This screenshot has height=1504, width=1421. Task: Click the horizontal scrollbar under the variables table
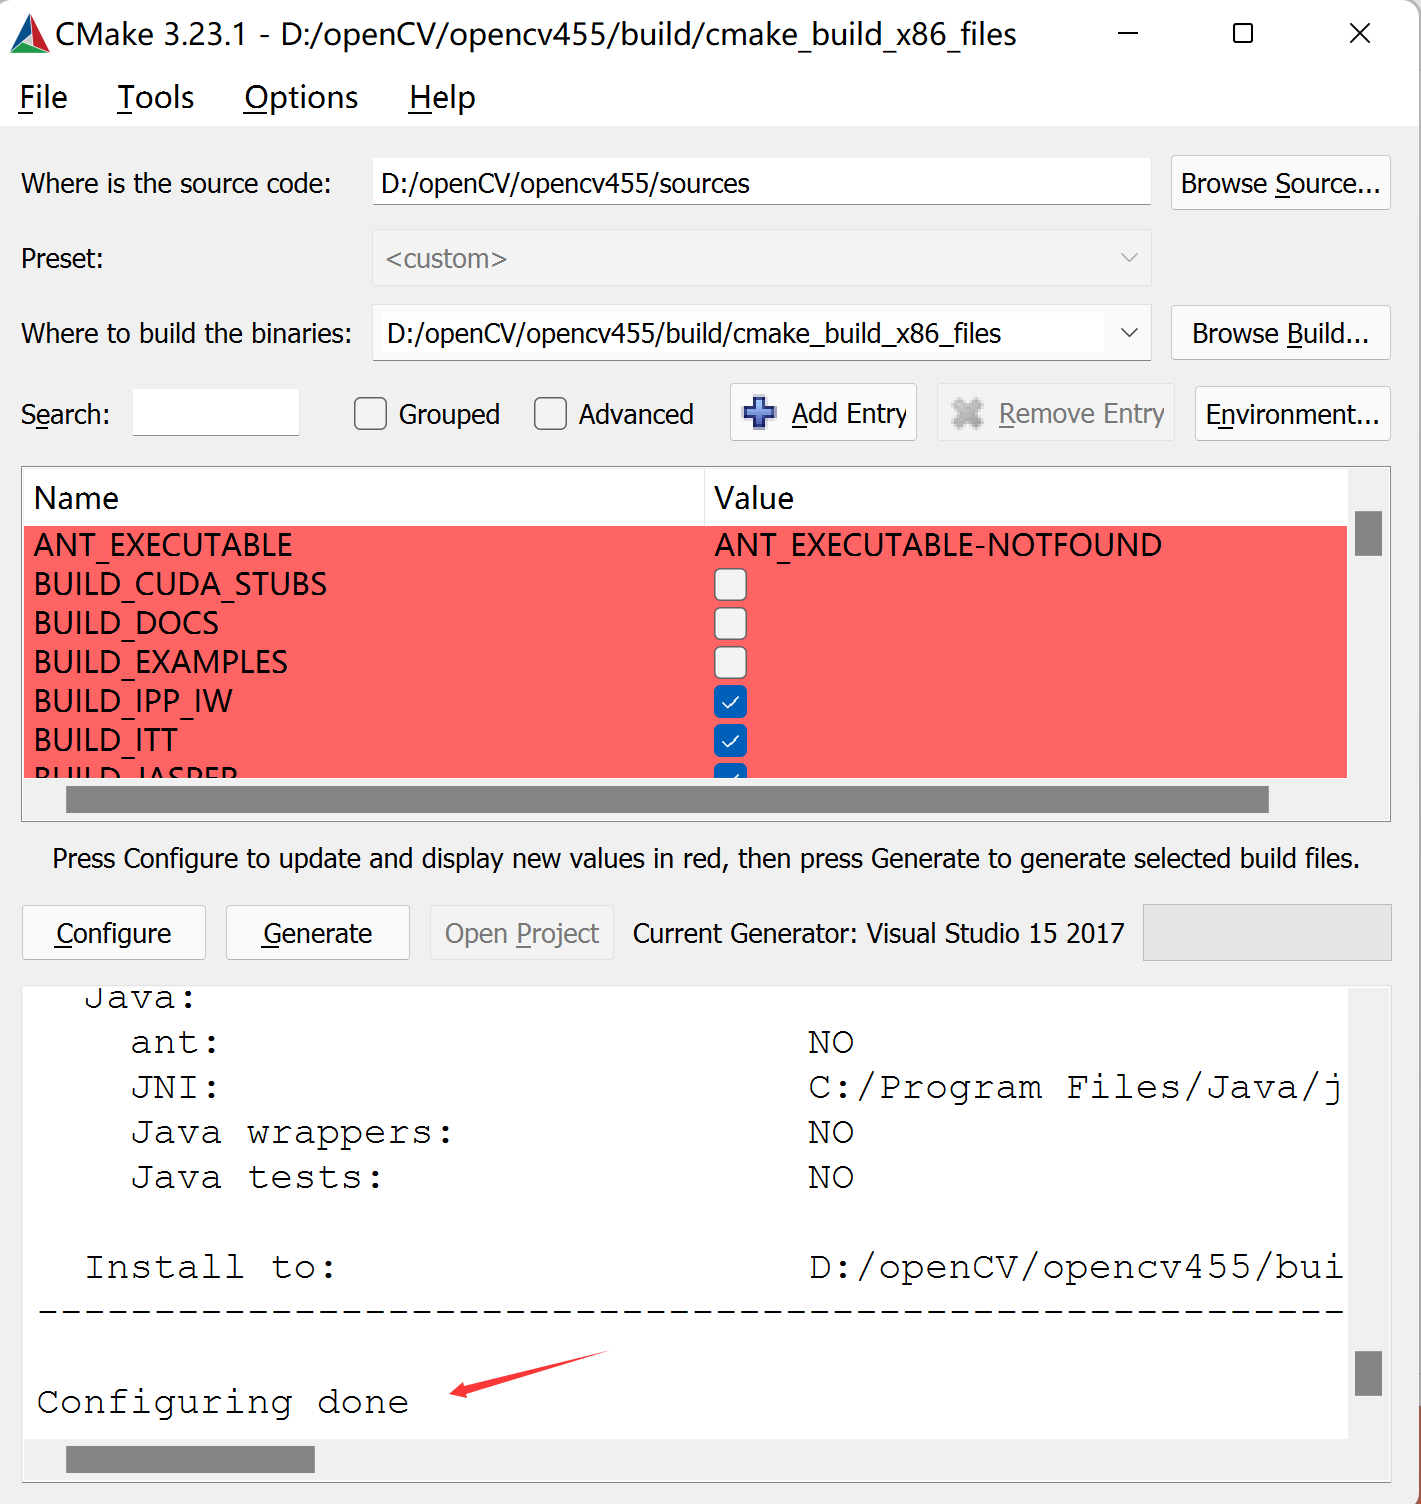[x=667, y=799]
